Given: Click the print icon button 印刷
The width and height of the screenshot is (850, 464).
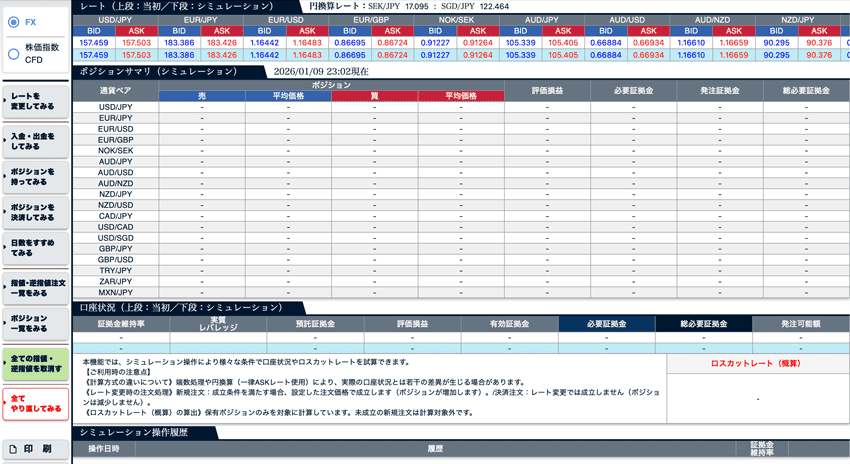Looking at the screenshot, I should tap(35, 449).
